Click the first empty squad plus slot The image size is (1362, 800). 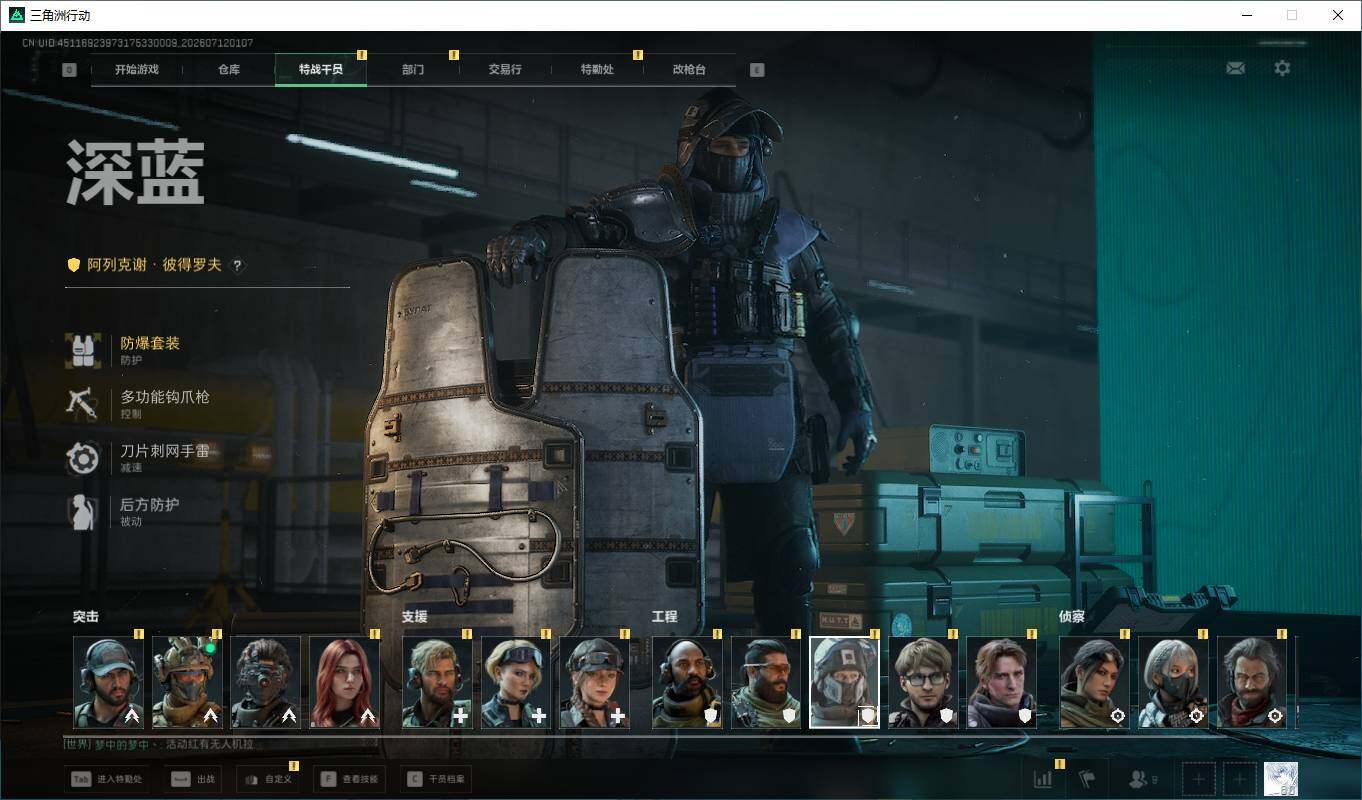point(1199,779)
